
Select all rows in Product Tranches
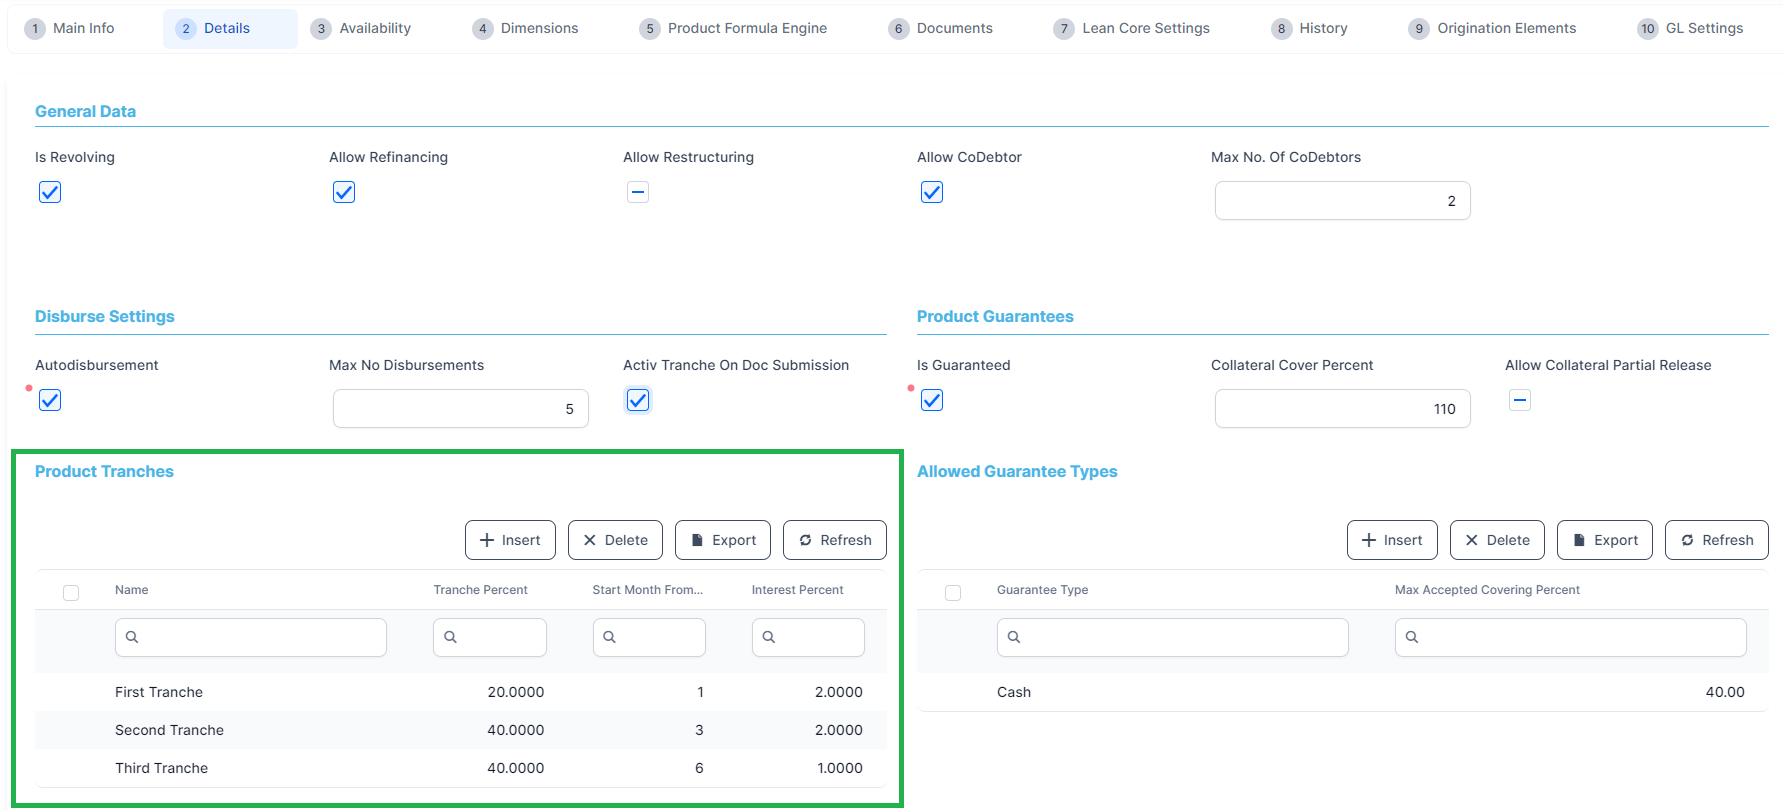tap(71, 592)
